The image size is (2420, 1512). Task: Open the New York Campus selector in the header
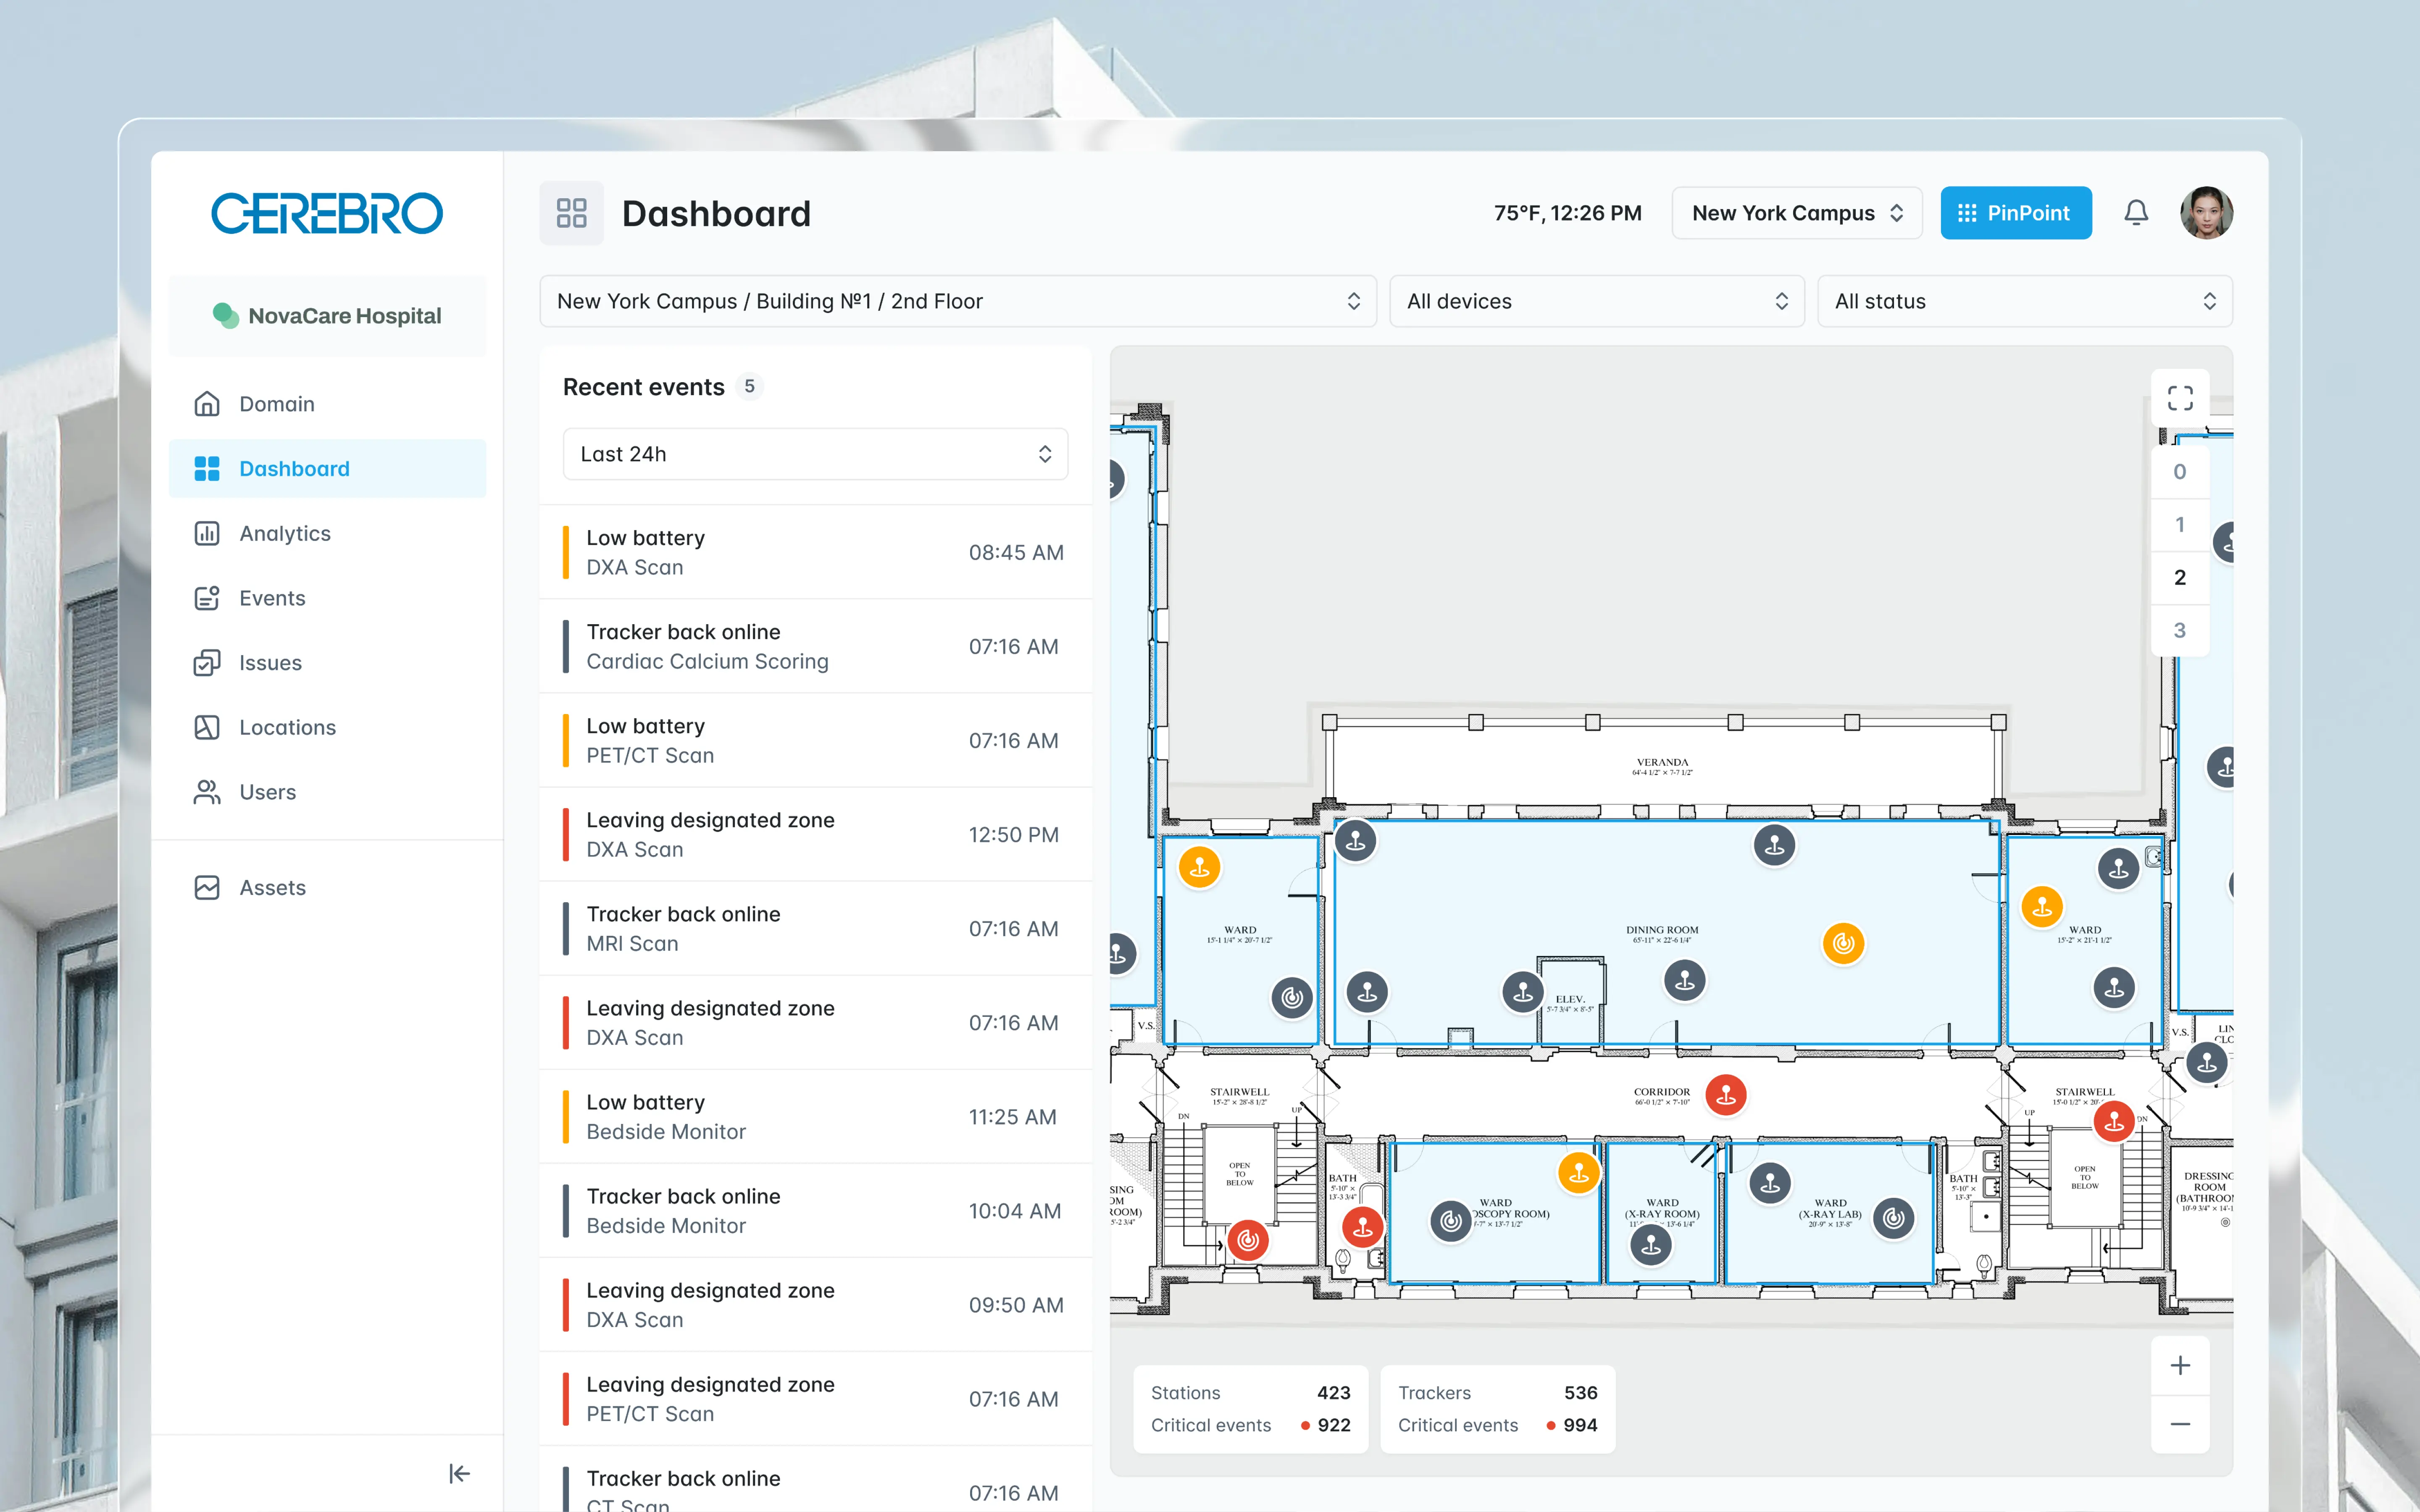tap(1797, 213)
